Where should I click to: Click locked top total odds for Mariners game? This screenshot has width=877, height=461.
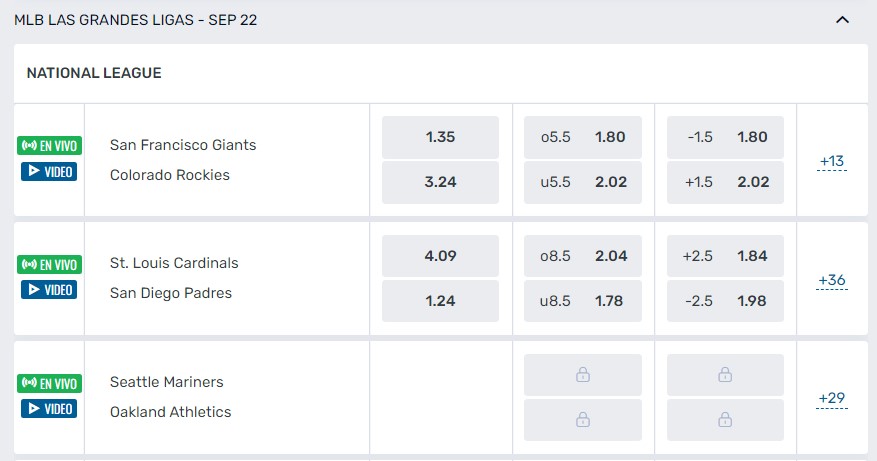(583, 375)
